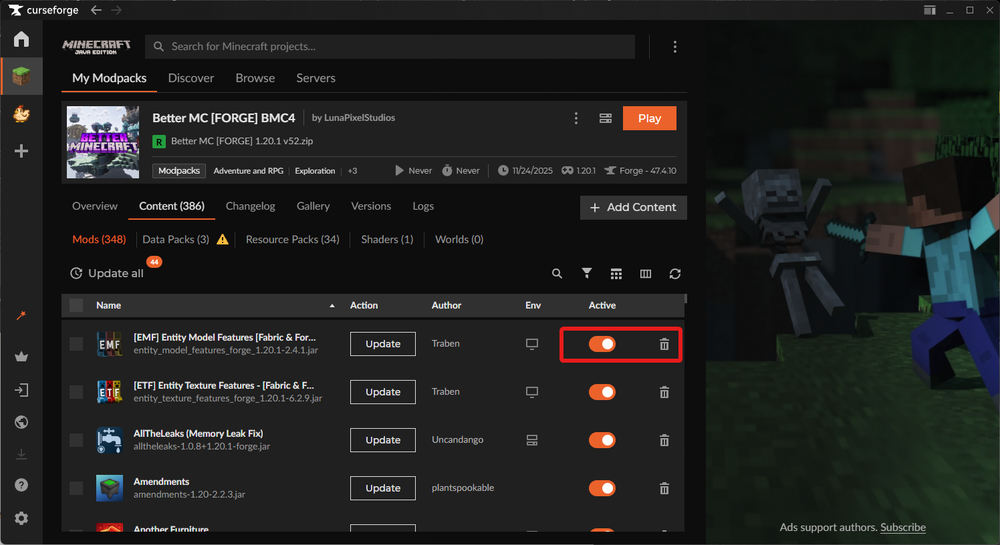Click the Better Minecraft modpack thumbnail

pos(103,143)
